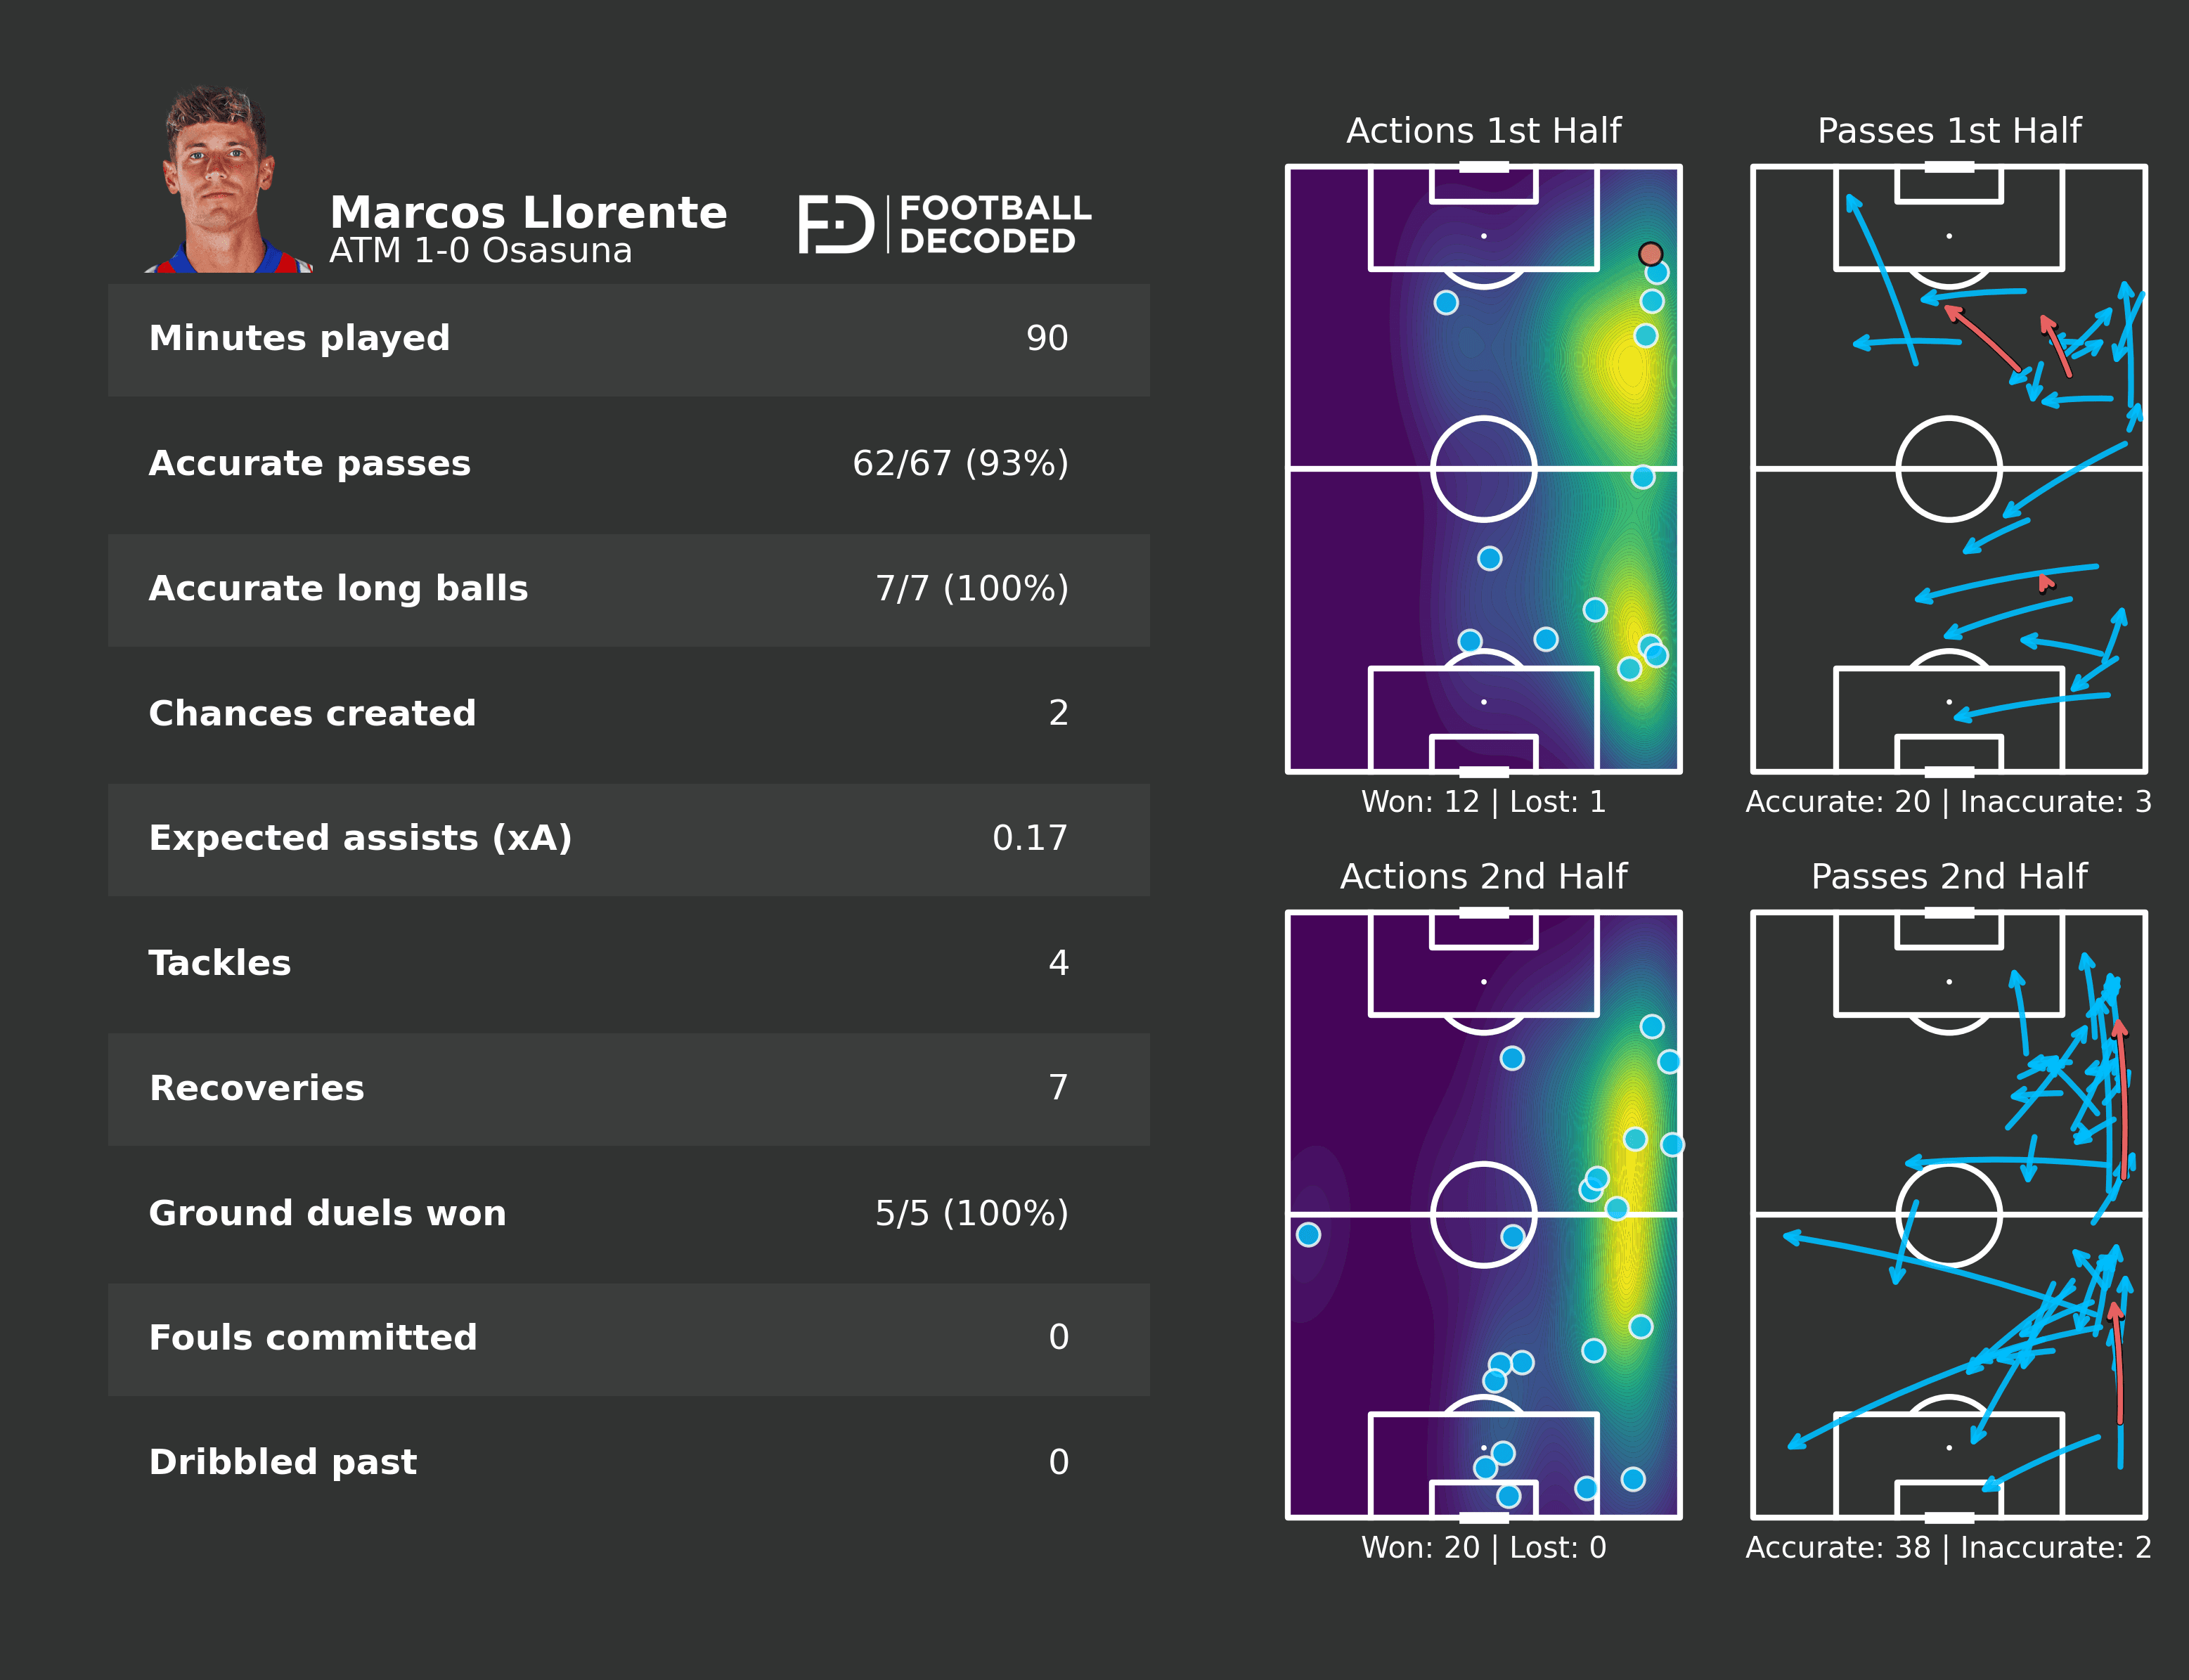The height and width of the screenshot is (1680, 2189).
Task: Click the Expected assists (xA) value 0.17
Action: [1030, 838]
